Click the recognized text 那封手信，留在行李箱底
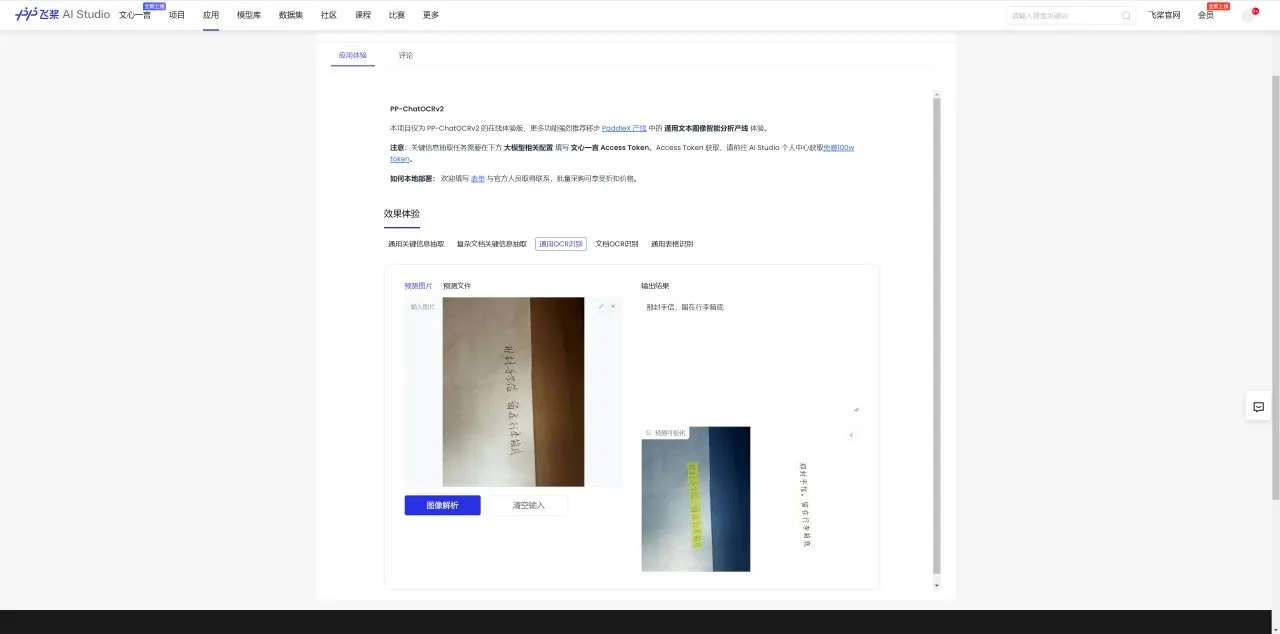The image size is (1280, 634). (x=685, y=307)
